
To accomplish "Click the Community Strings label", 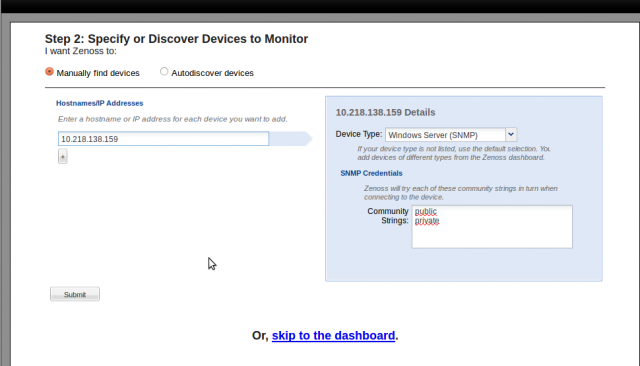I will pos(388,216).
